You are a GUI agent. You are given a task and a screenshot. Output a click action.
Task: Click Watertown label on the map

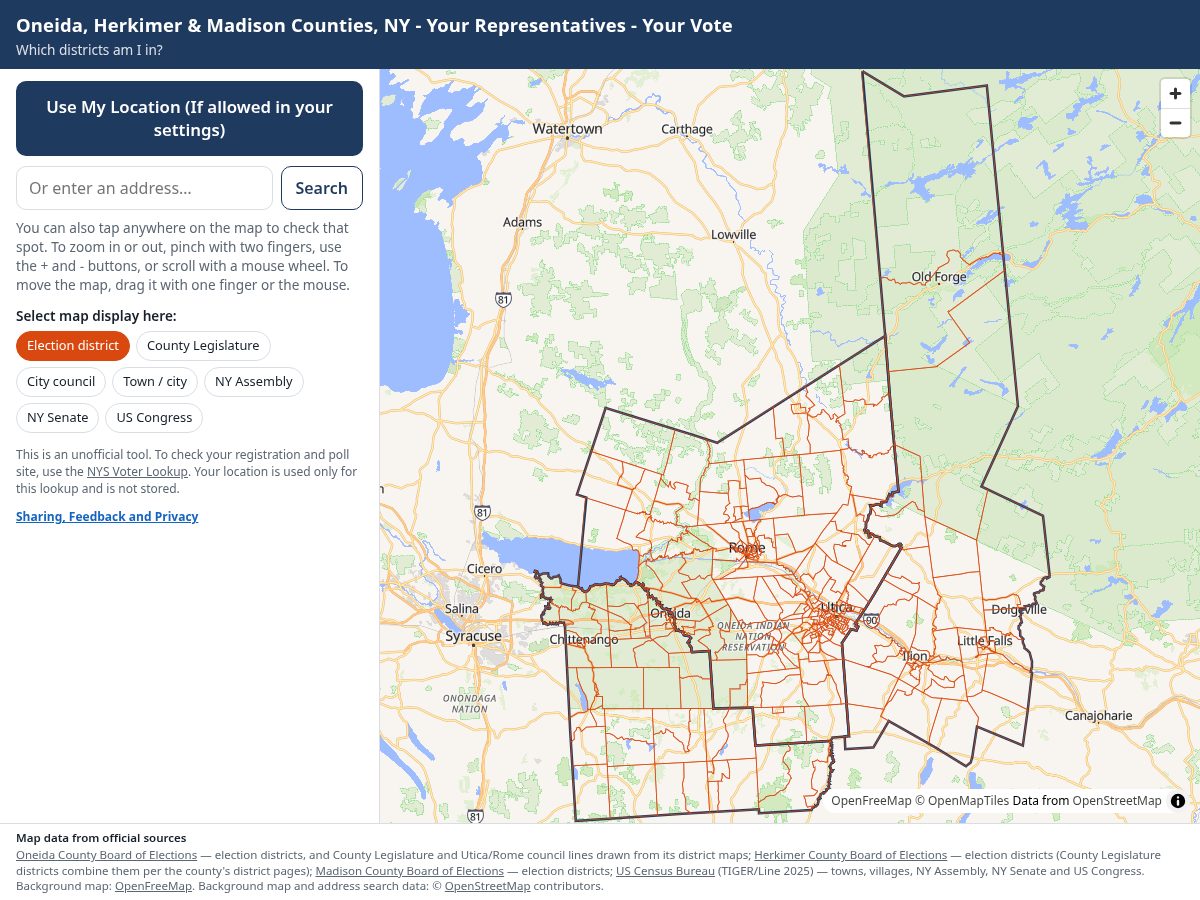[567, 129]
